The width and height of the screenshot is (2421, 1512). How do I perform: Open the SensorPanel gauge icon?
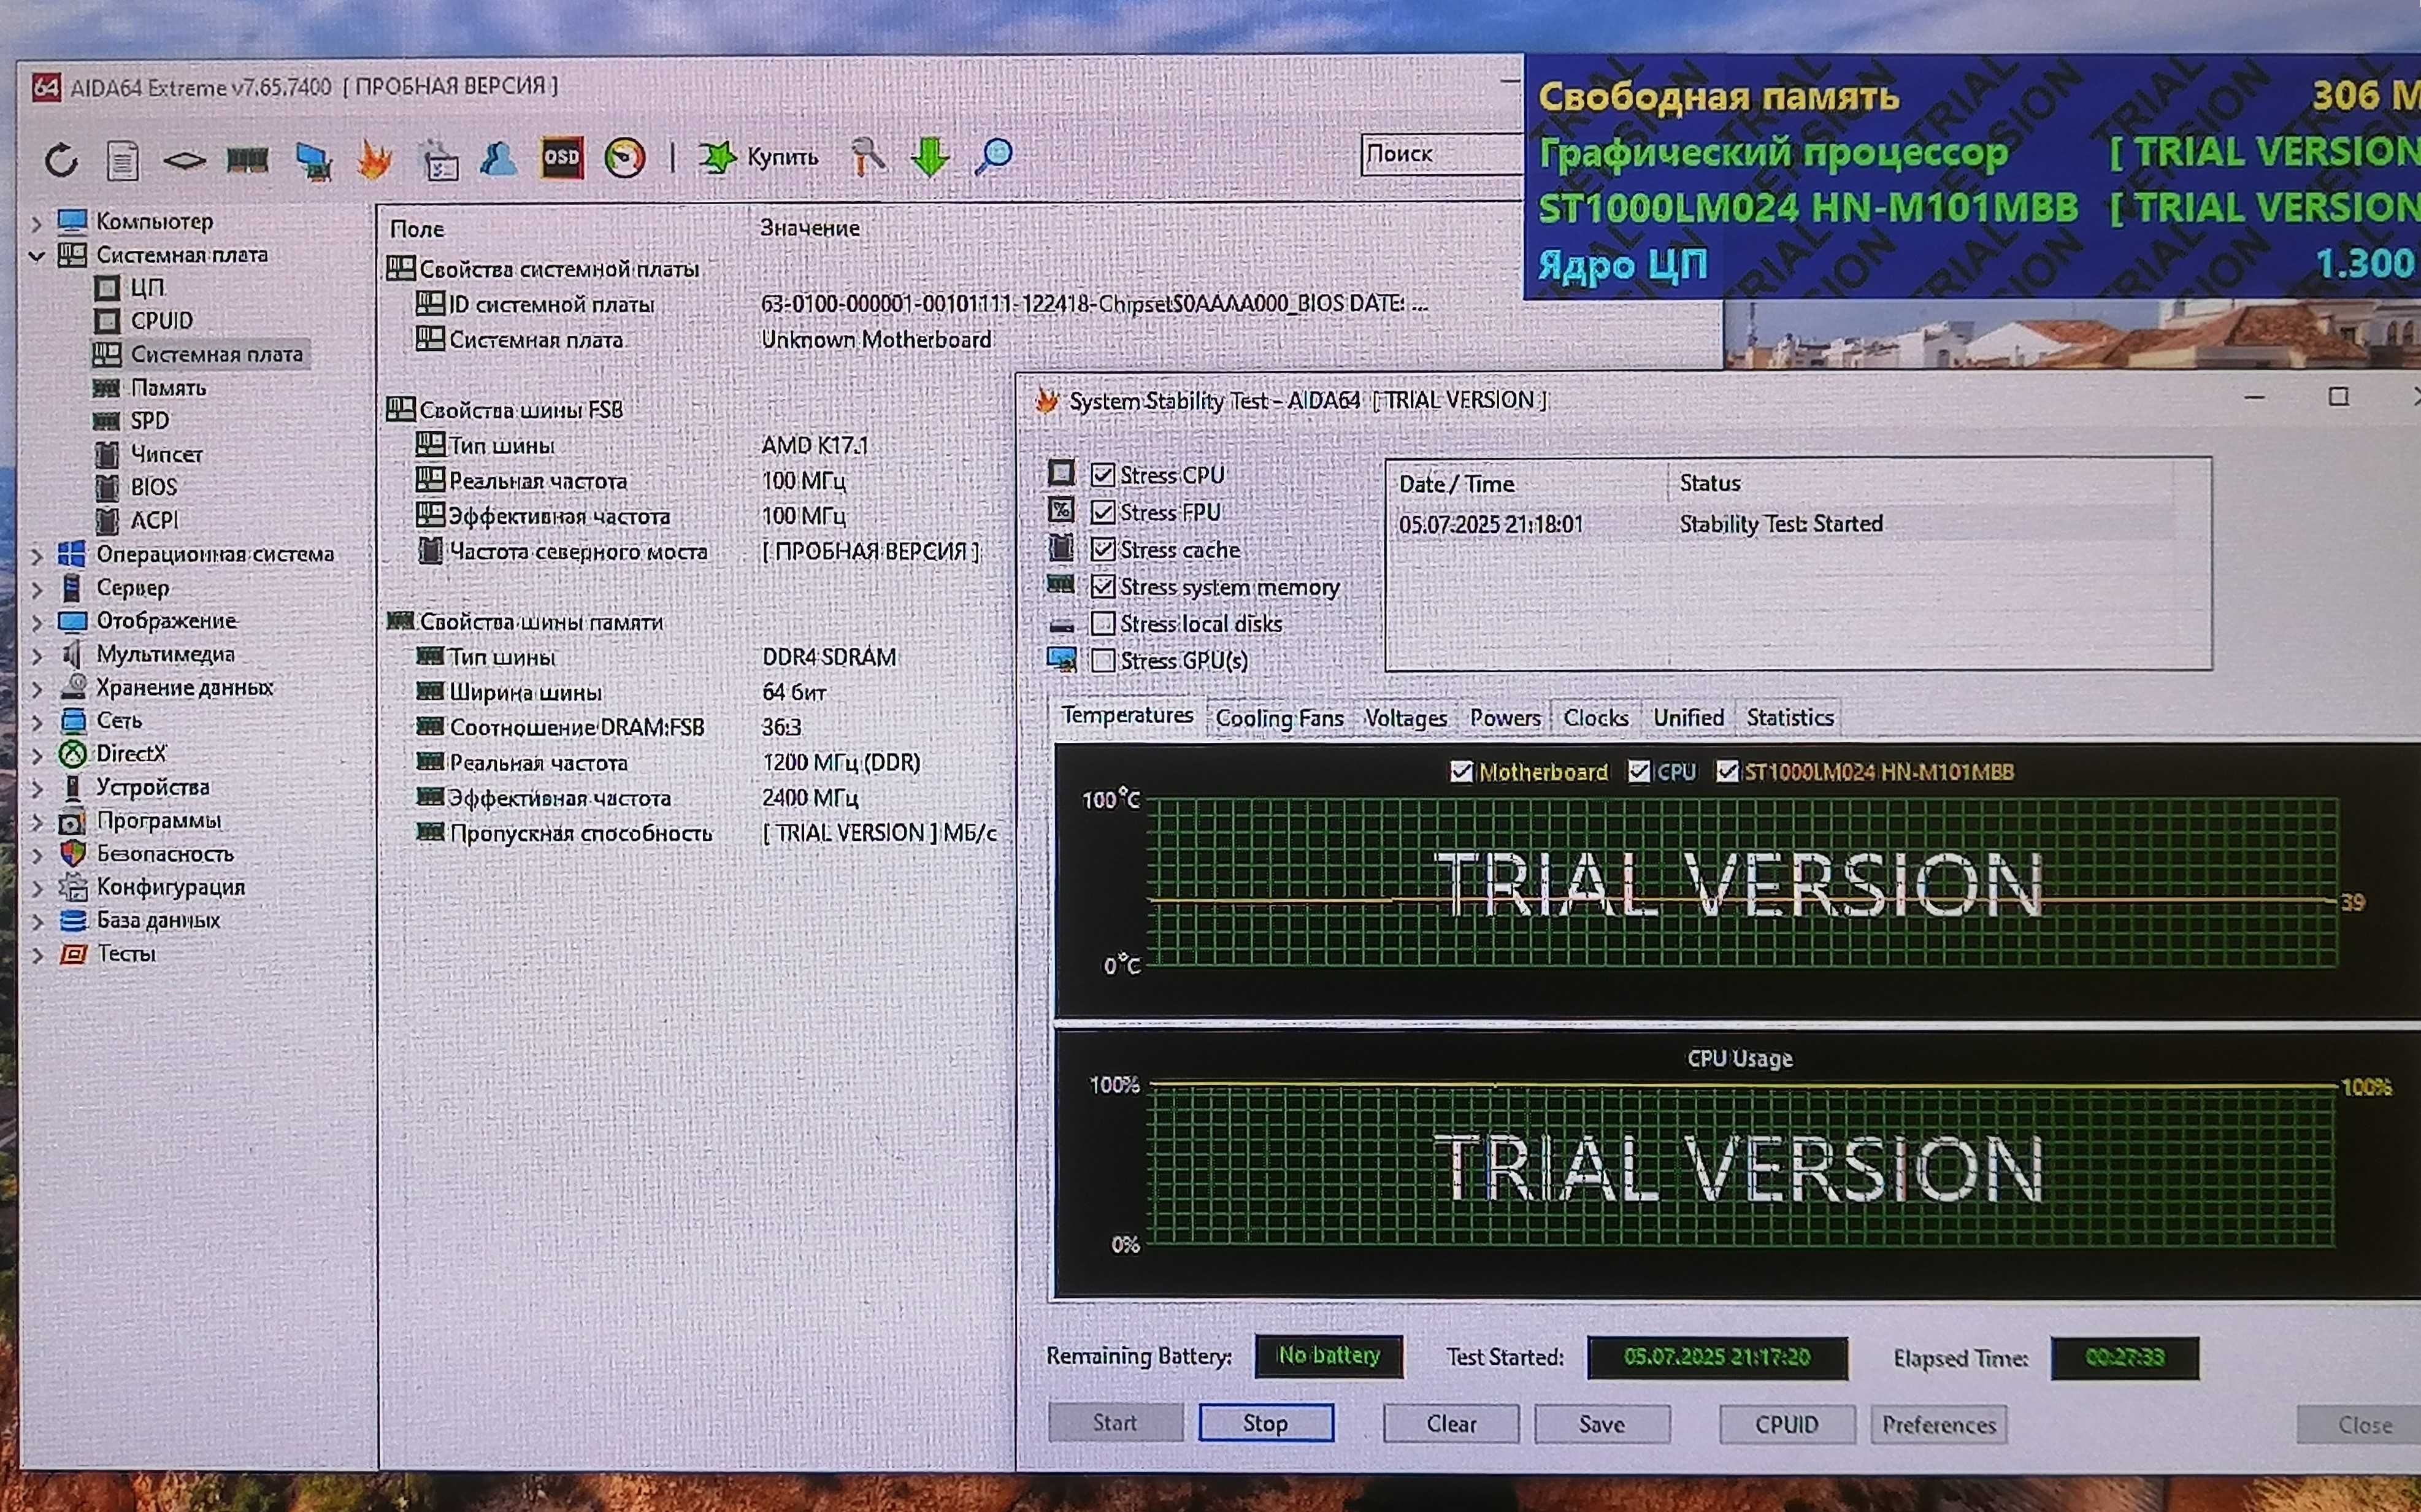[x=625, y=158]
